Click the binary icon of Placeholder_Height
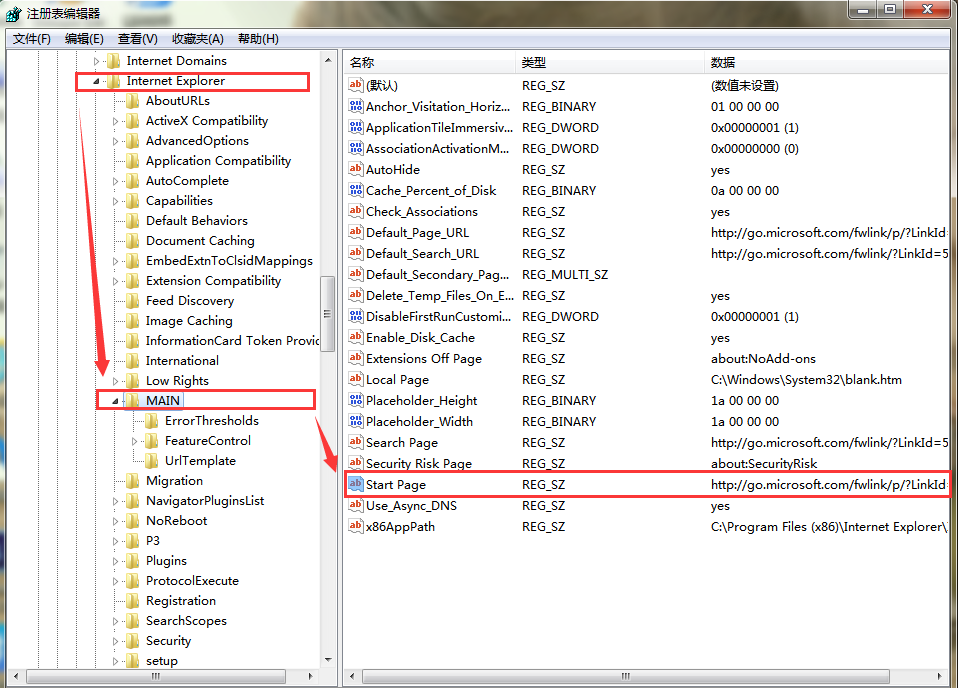This screenshot has height=688, width=958. (356, 400)
